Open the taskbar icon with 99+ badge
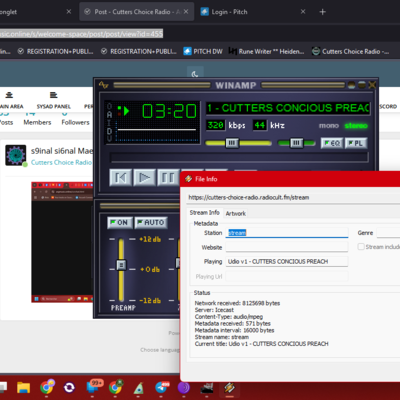400x400 pixels. click(94, 387)
